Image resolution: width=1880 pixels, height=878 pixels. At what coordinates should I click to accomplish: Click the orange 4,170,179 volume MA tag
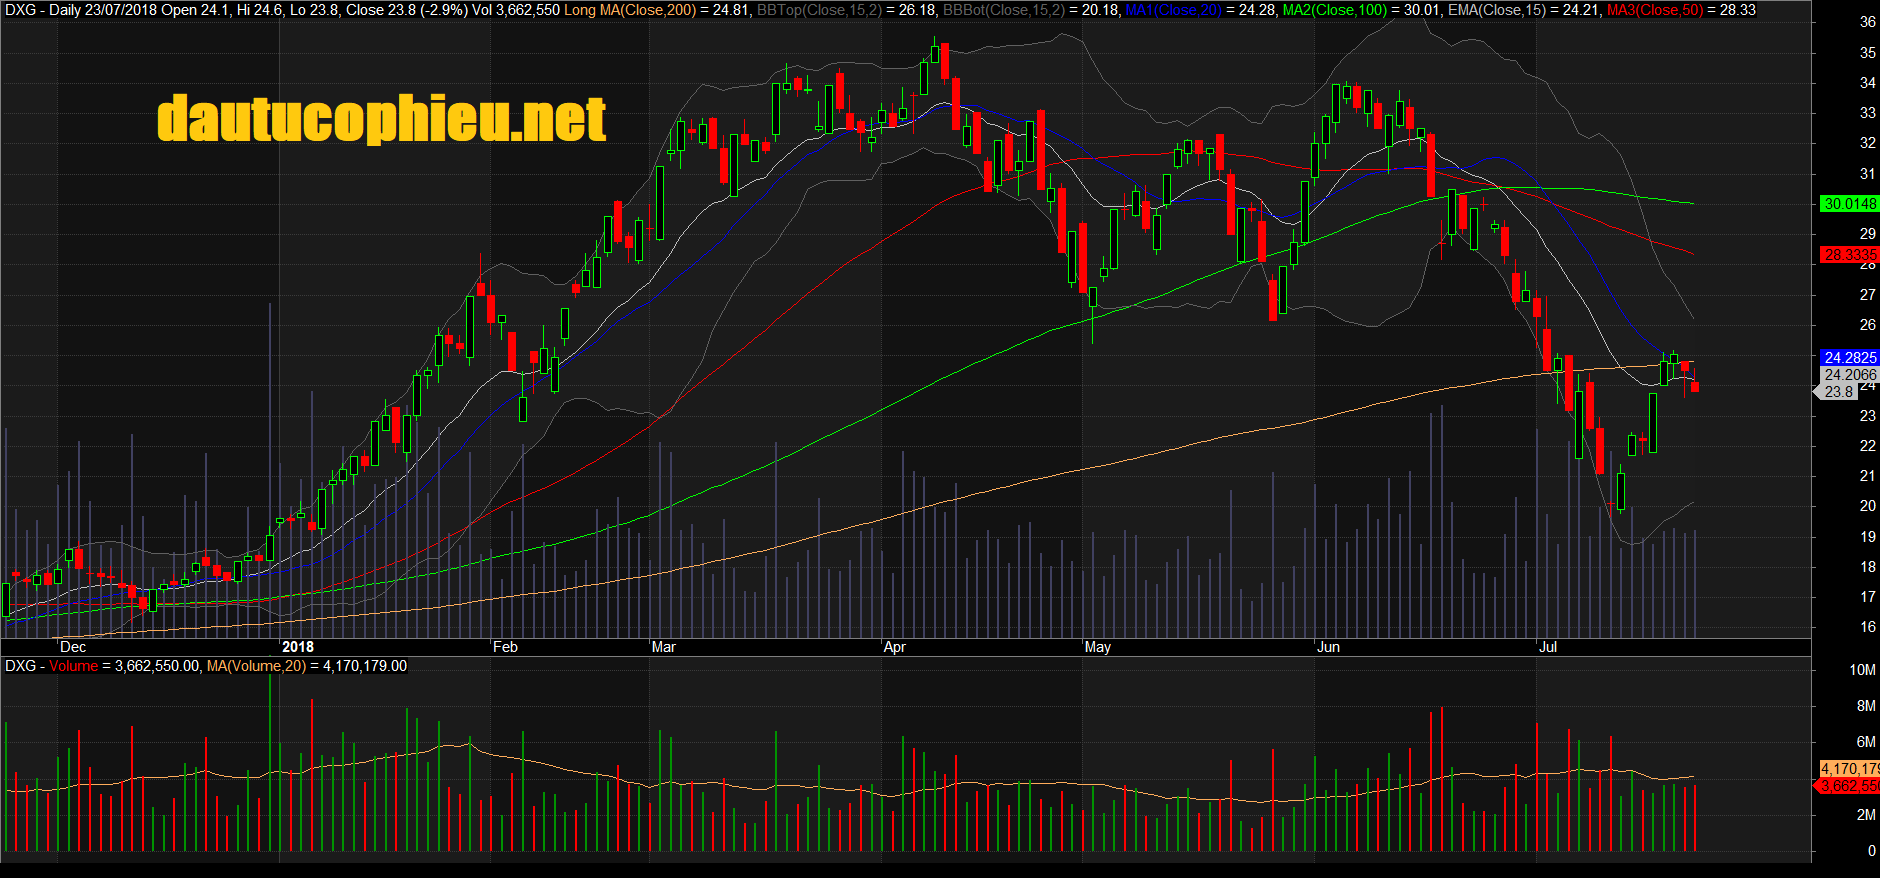tap(1849, 768)
